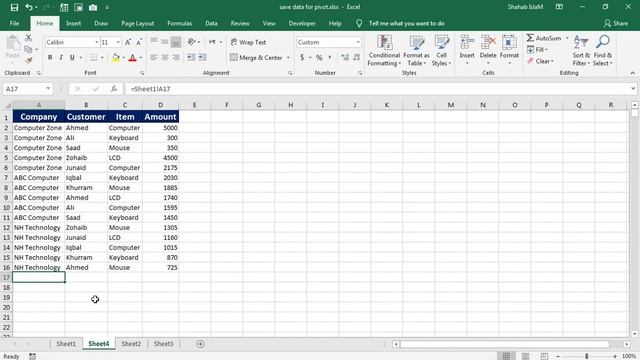Increase font size with large A icon
The width and height of the screenshot is (640, 360).
(x=128, y=42)
